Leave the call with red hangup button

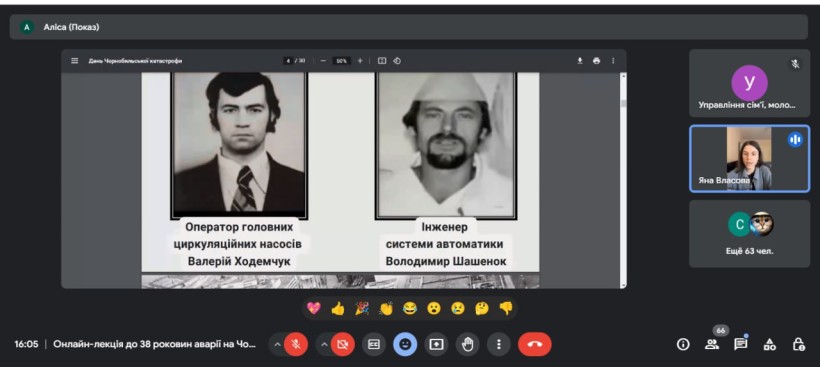(x=534, y=345)
